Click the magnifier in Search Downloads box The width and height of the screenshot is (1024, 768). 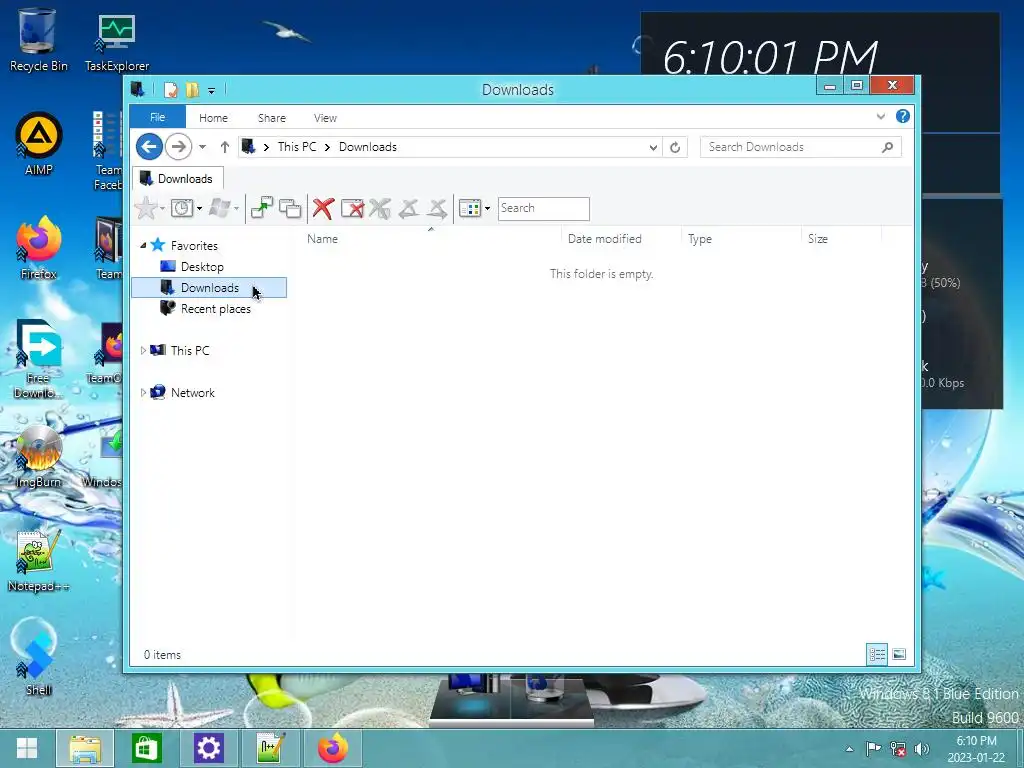(888, 147)
